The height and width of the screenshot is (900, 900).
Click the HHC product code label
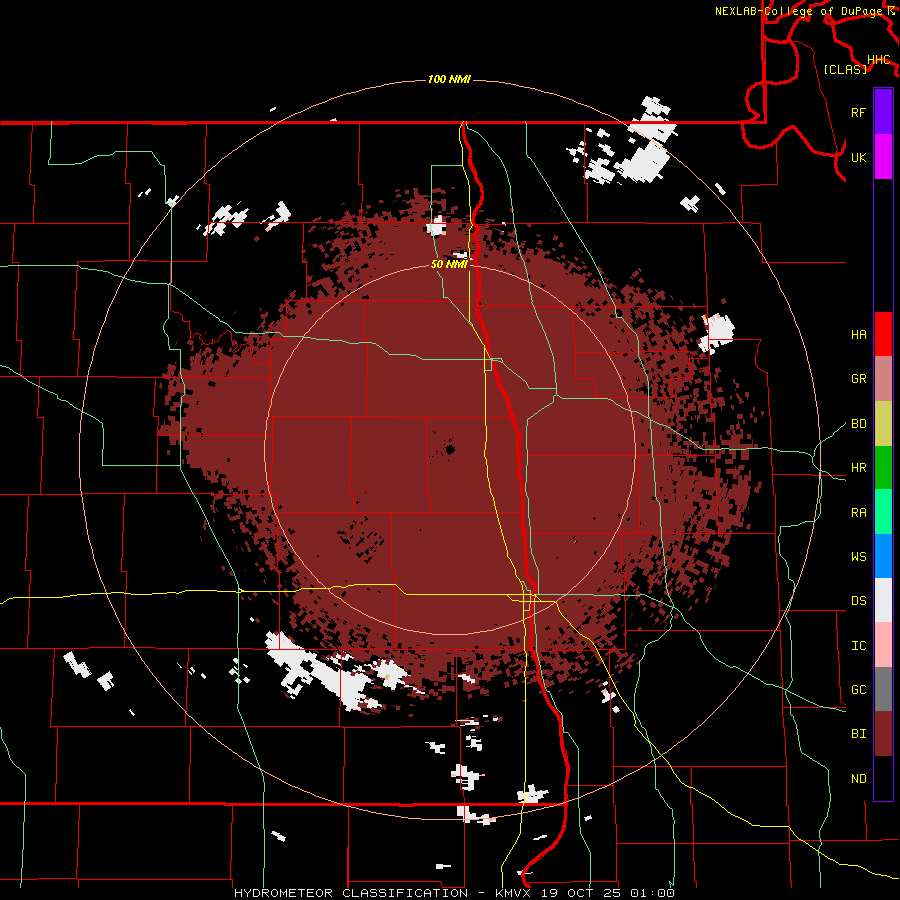[878, 60]
